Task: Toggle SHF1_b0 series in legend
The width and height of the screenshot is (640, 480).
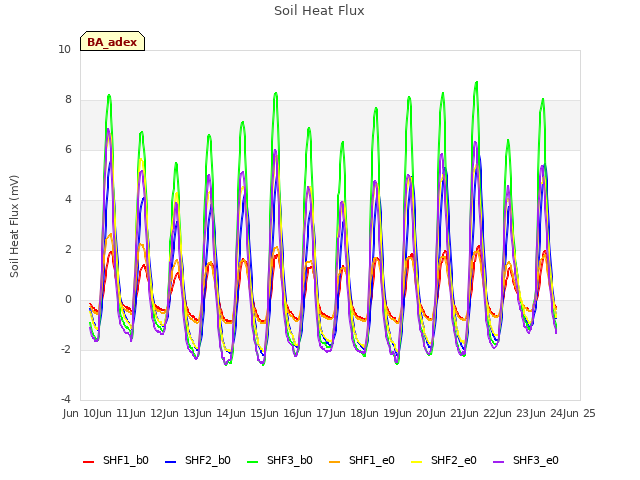Action: (x=116, y=460)
